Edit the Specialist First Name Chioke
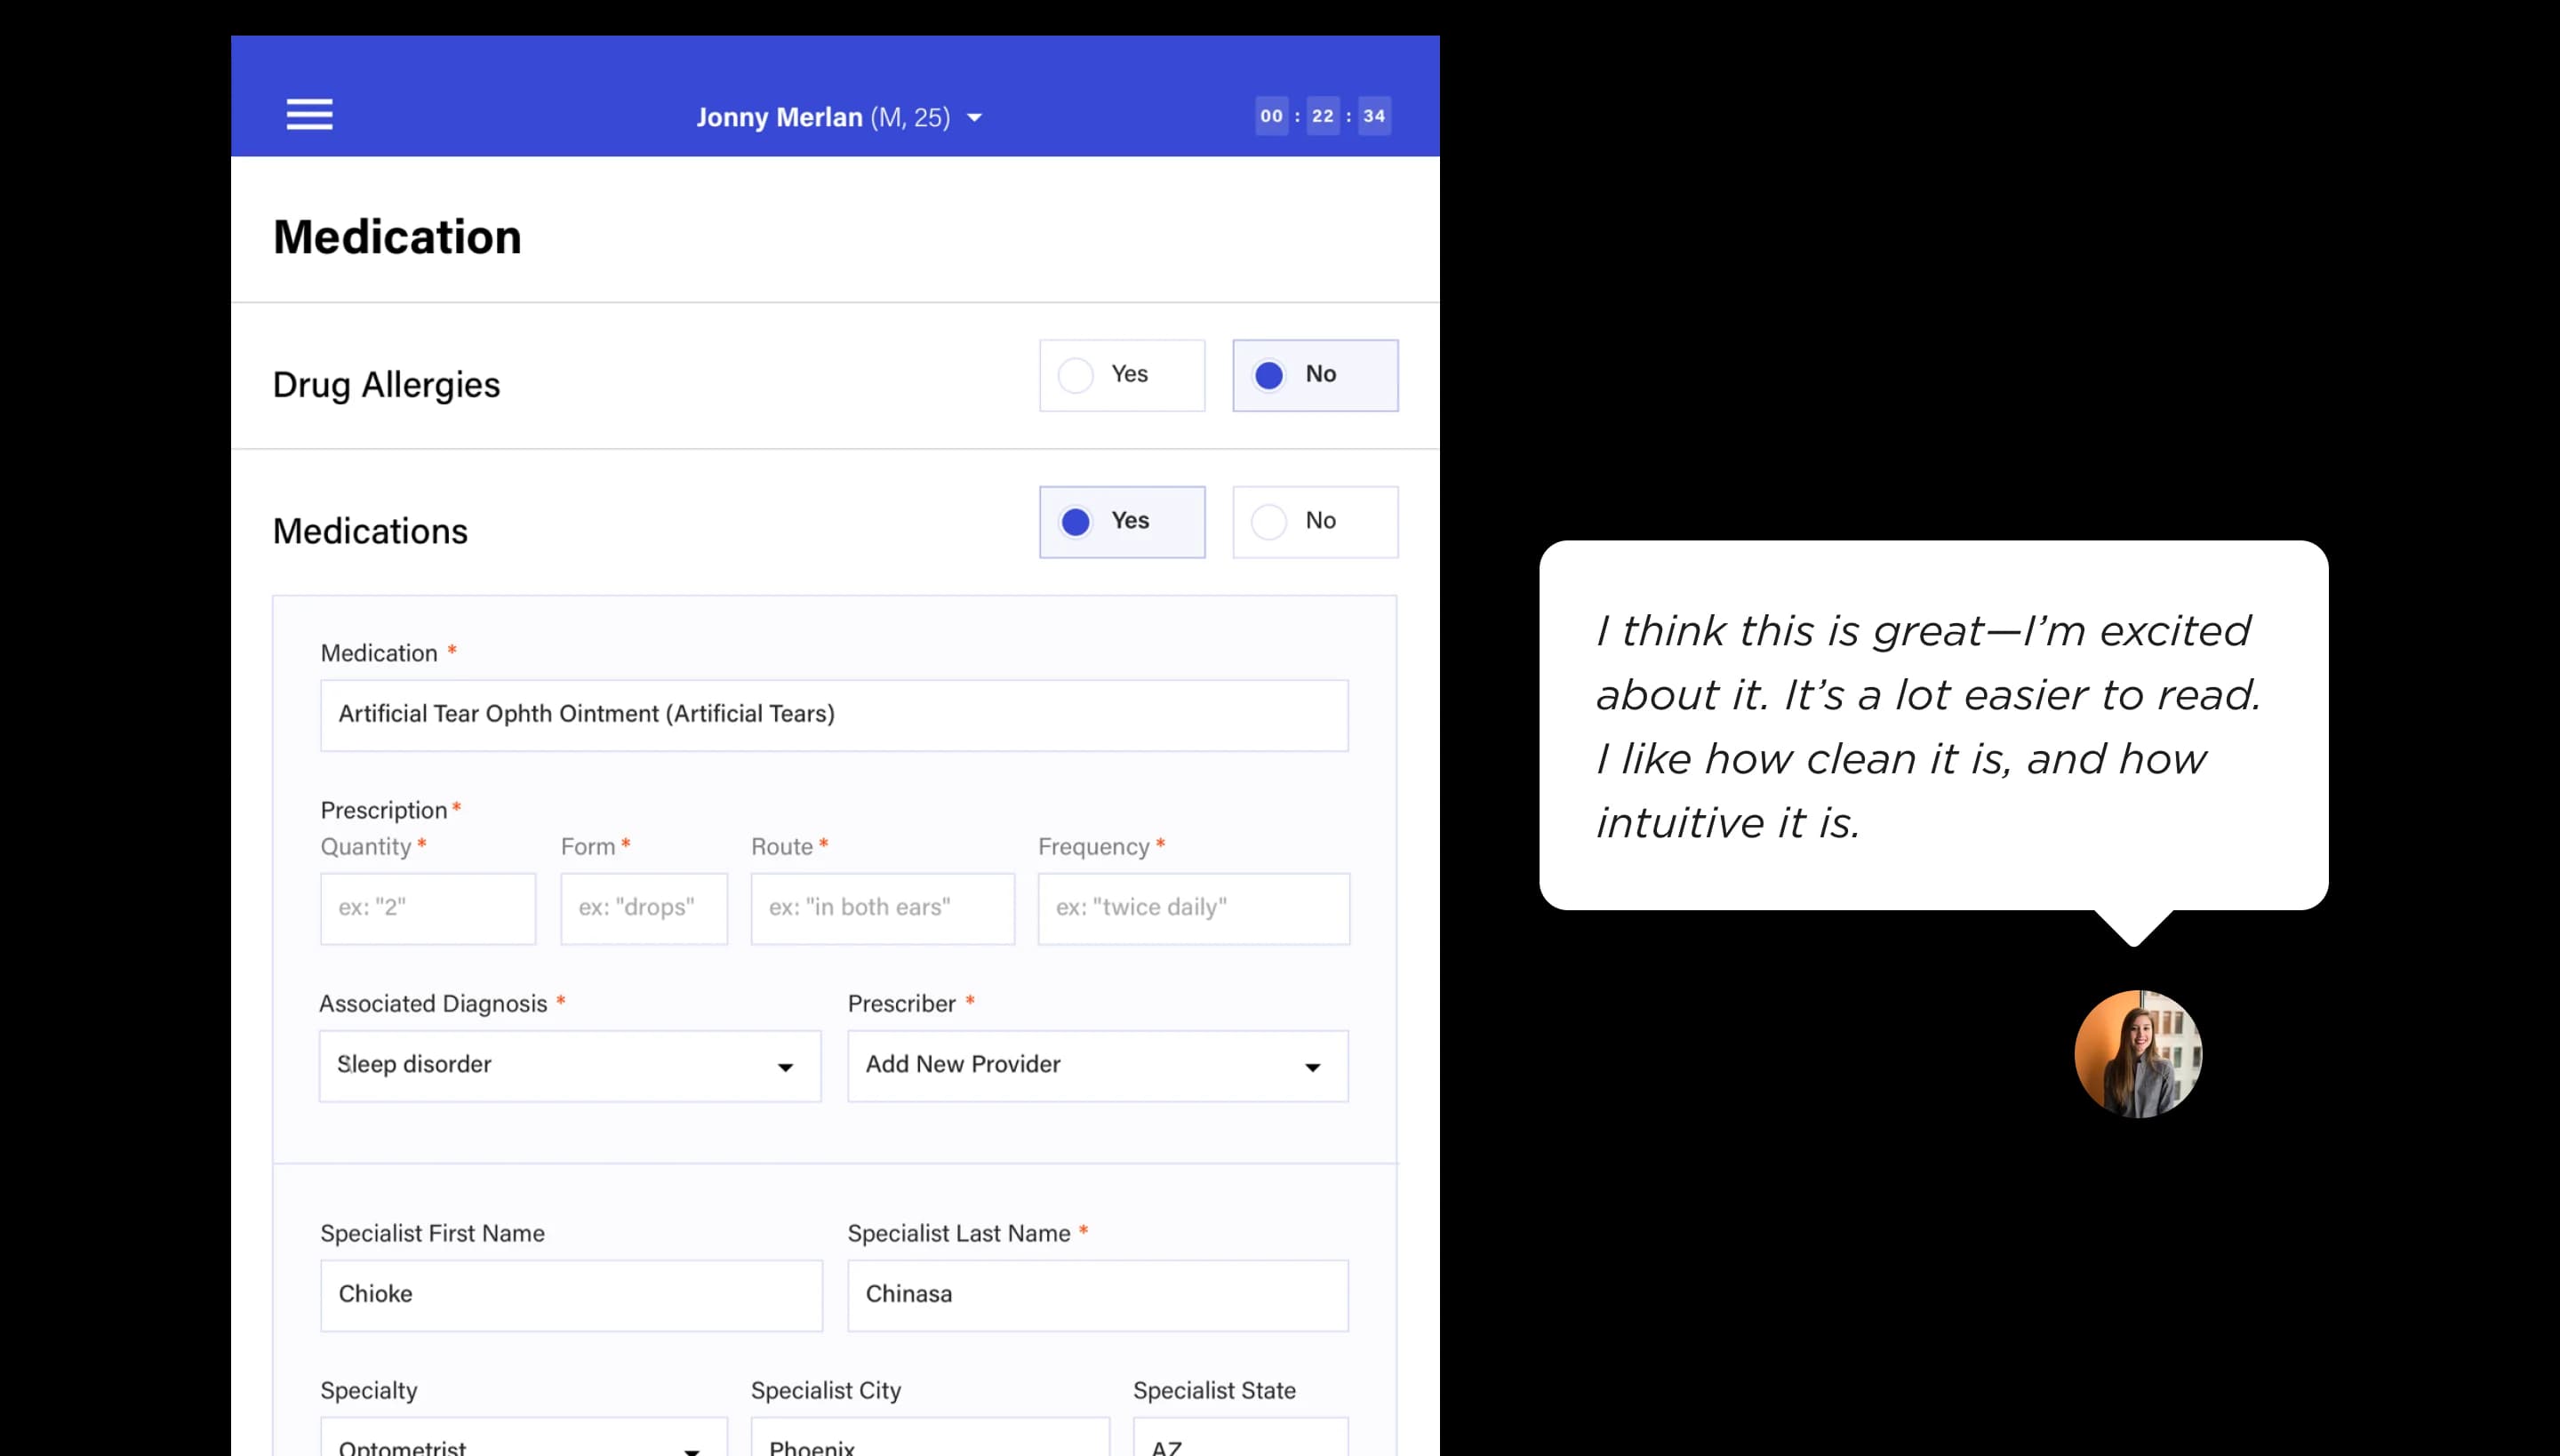2560x1456 pixels. [x=570, y=1294]
